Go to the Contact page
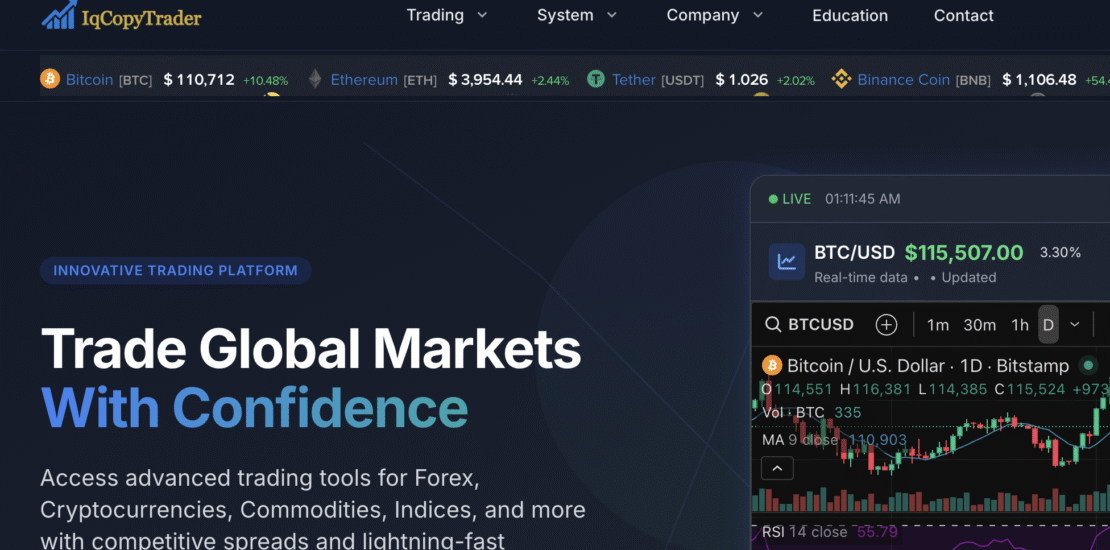1110x550 pixels. coord(963,16)
